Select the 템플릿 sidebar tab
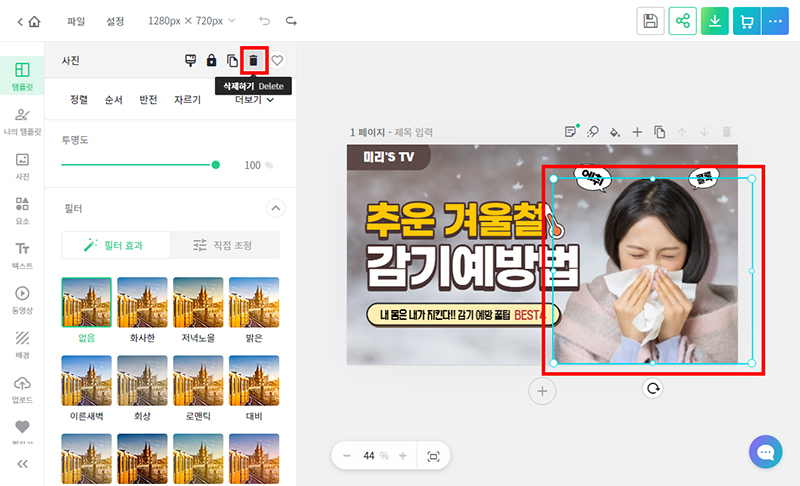Viewport: 800px width, 486px height. 22,76
